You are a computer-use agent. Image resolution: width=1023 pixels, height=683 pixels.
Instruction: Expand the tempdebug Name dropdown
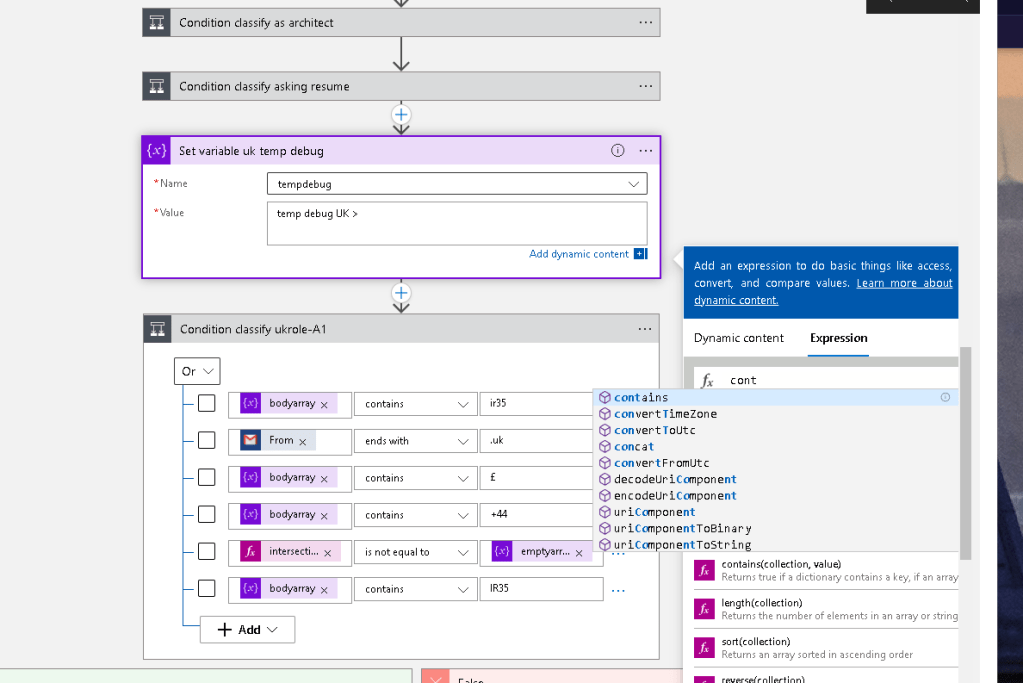(633, 184)
